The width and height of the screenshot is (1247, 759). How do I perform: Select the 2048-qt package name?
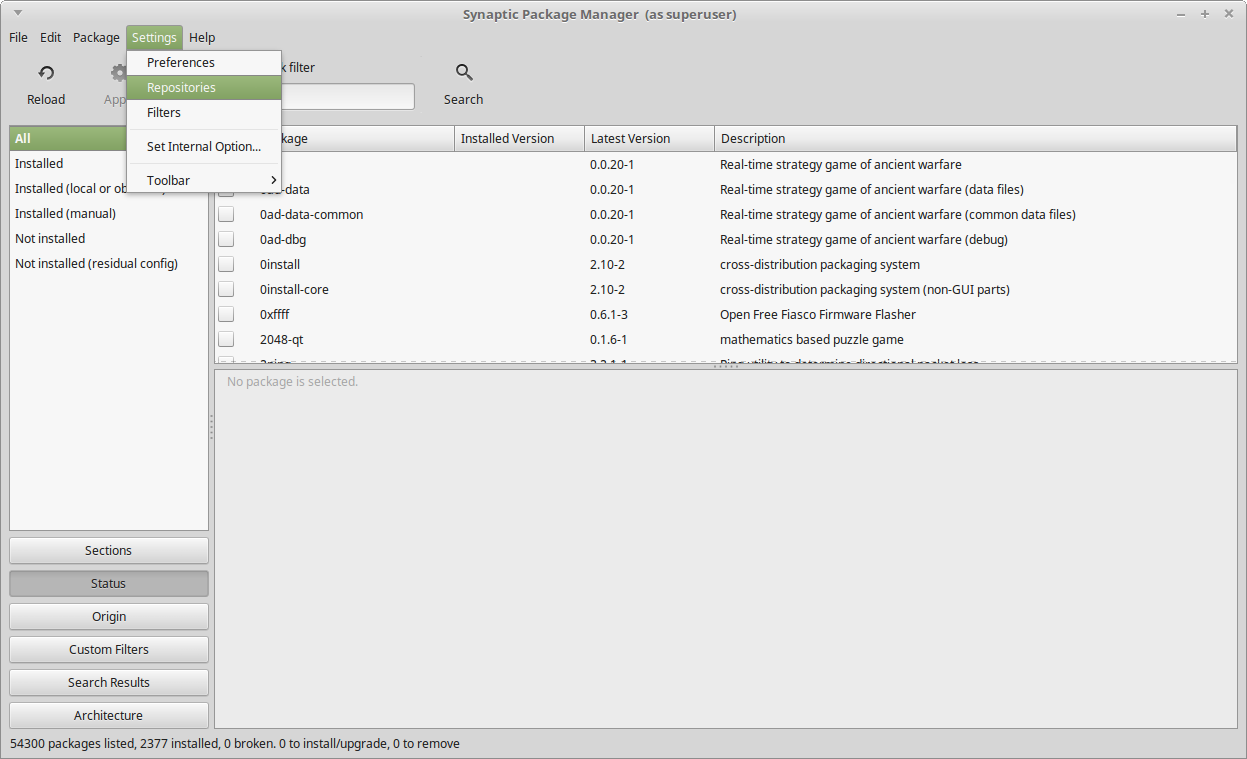point(282,339)
